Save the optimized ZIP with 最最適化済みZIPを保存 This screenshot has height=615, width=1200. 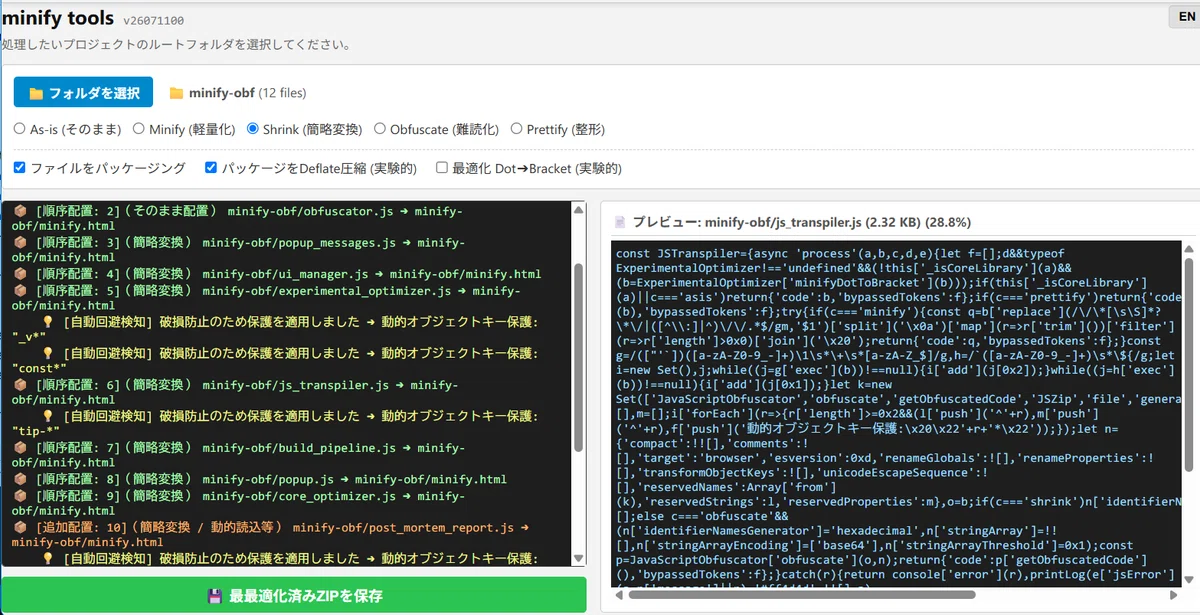(293, 595)
